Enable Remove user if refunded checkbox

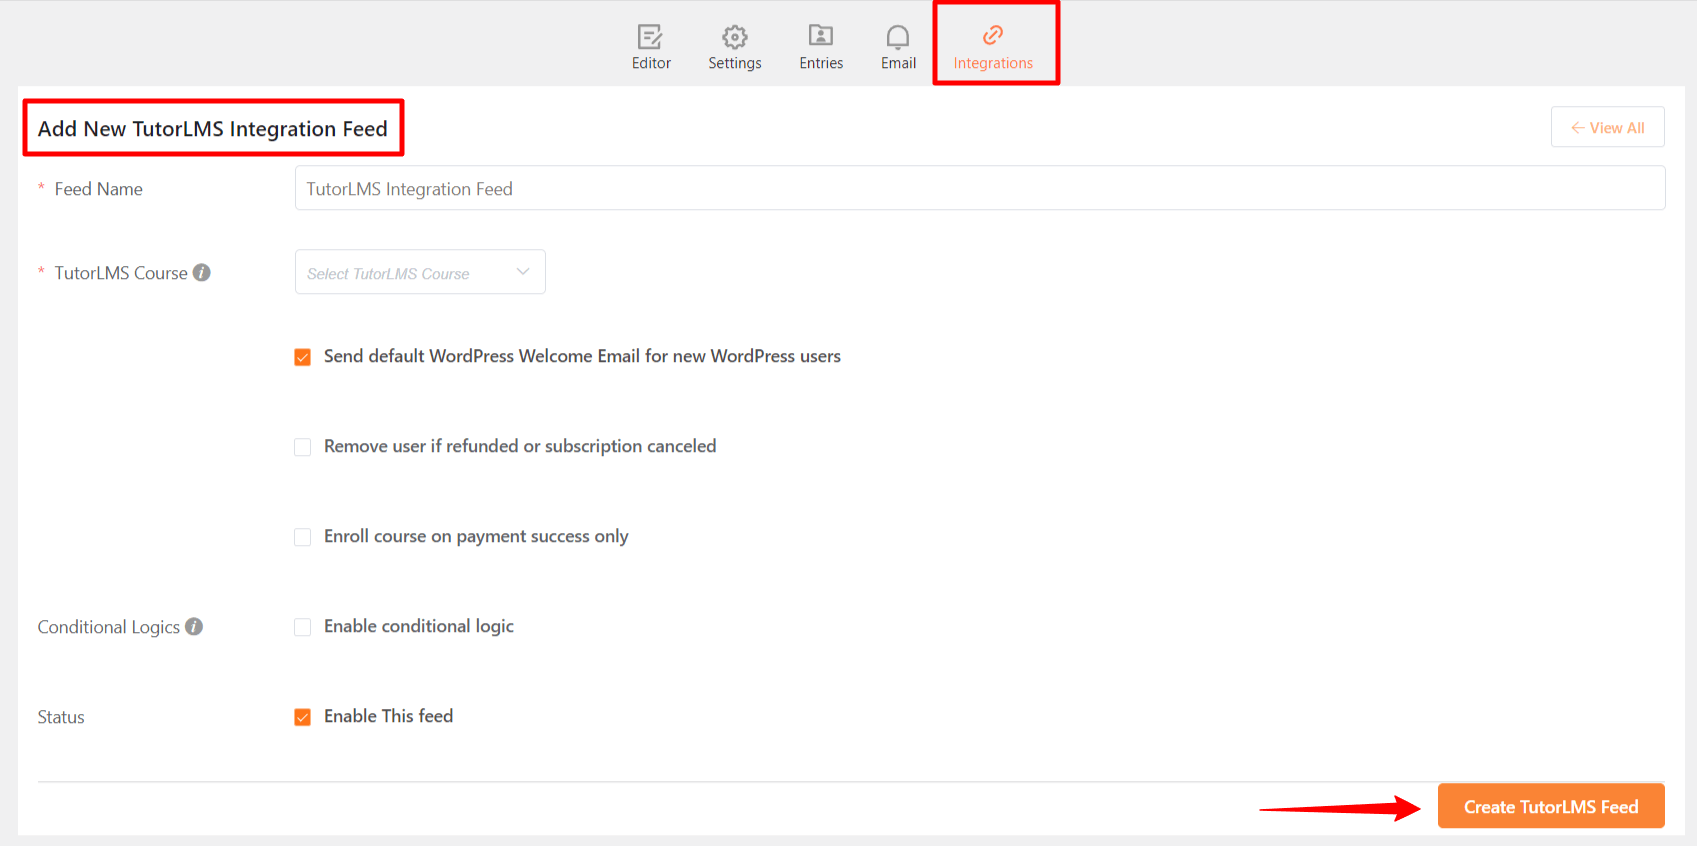pyautogui.click(x=303, y=447)
